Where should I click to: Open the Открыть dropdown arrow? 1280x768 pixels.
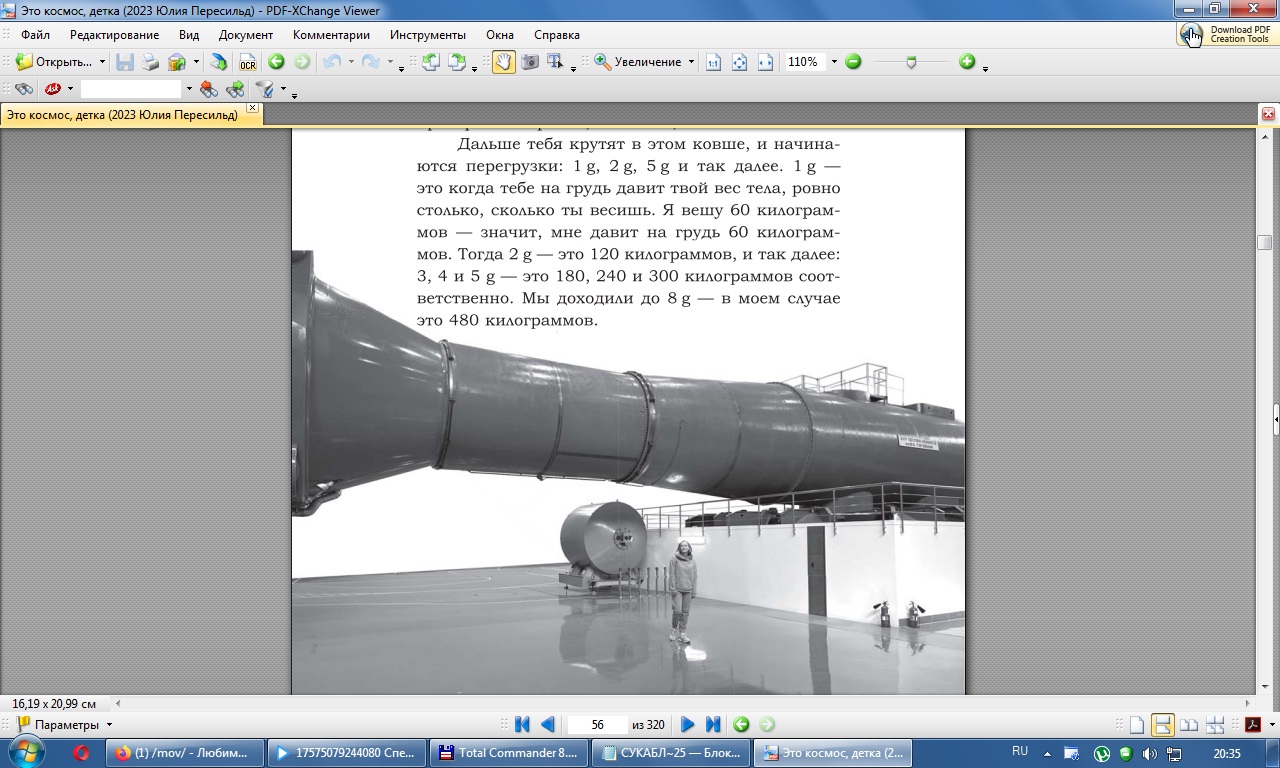click(x=102, y=62)
